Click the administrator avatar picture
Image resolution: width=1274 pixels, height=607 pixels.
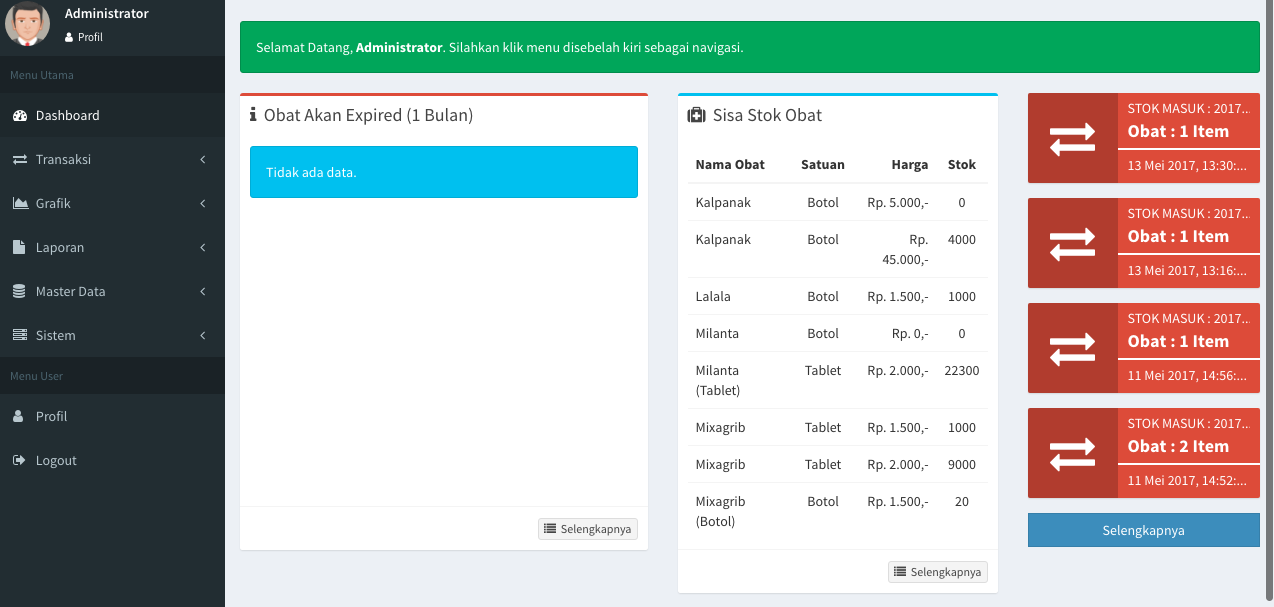click(x=27, y=24)
